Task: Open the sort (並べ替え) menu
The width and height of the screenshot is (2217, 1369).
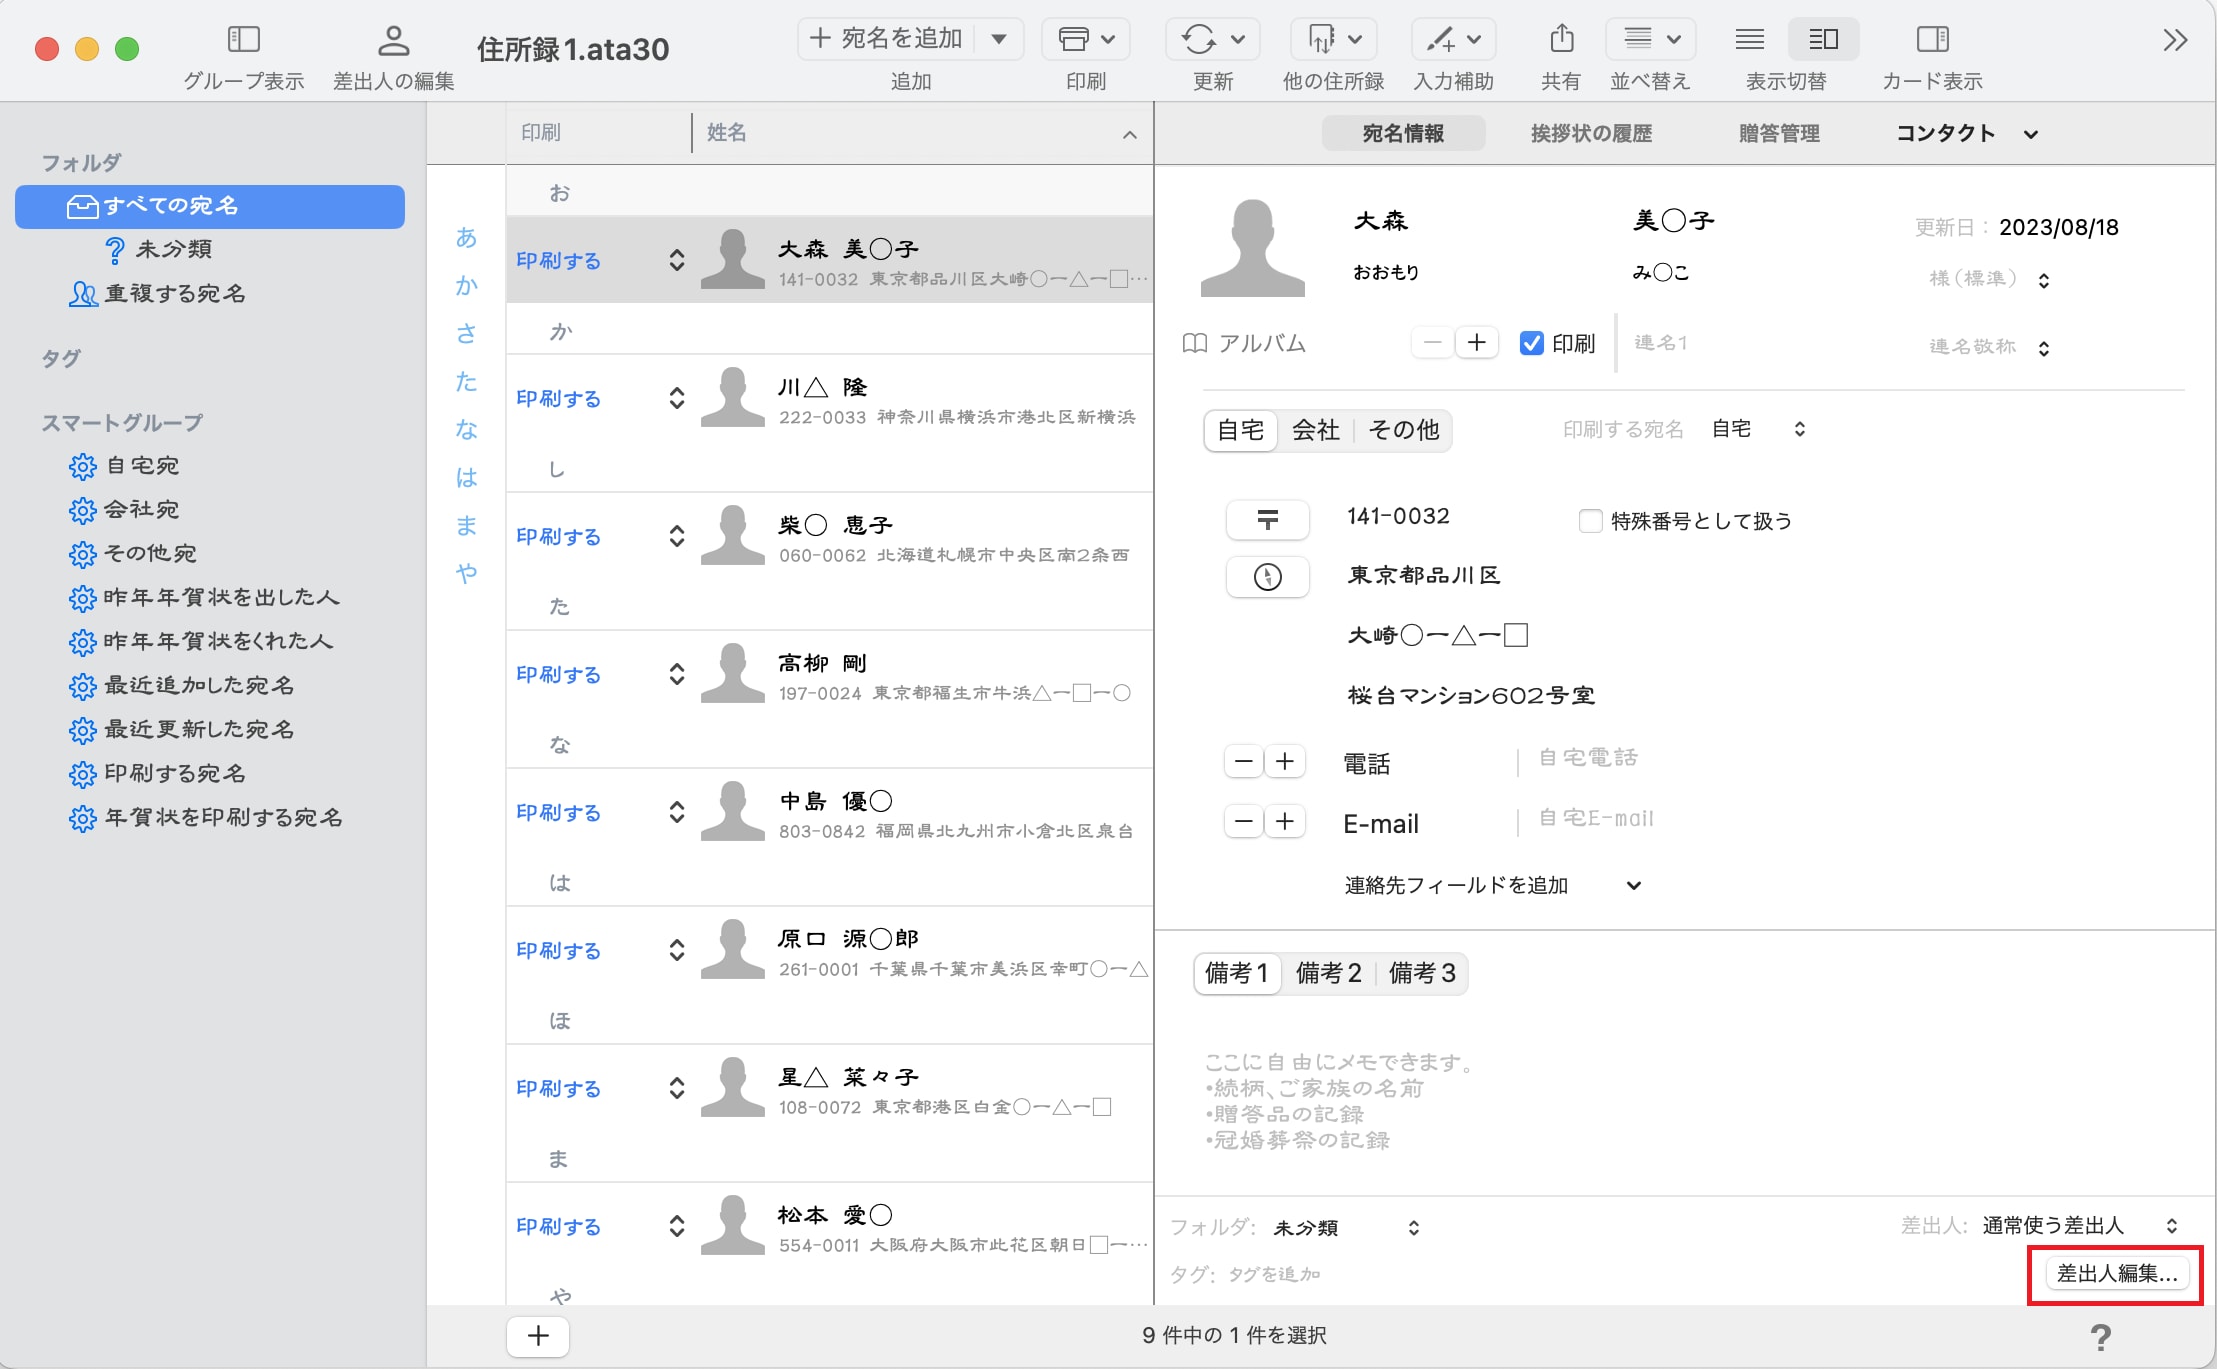Action: [1650, 39]
